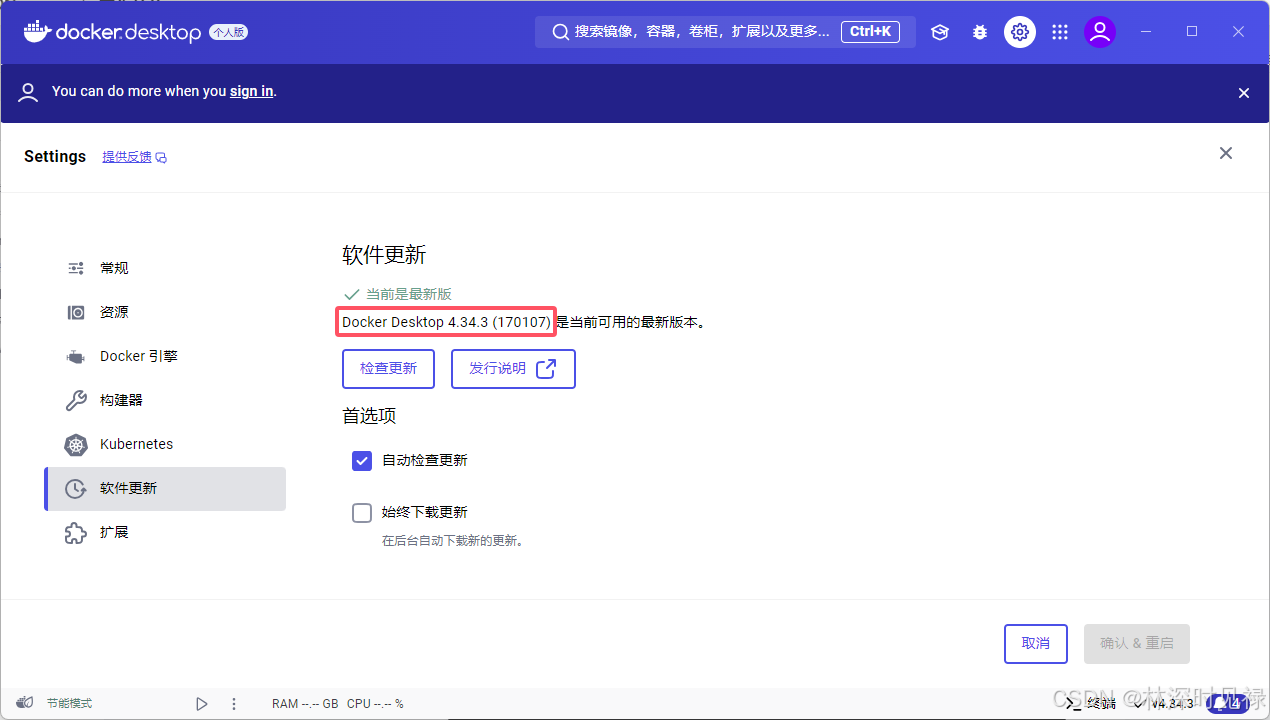Click the Docker Desktop whale logo
This screenshot has width=1270, height=720.
pos(37,31)
